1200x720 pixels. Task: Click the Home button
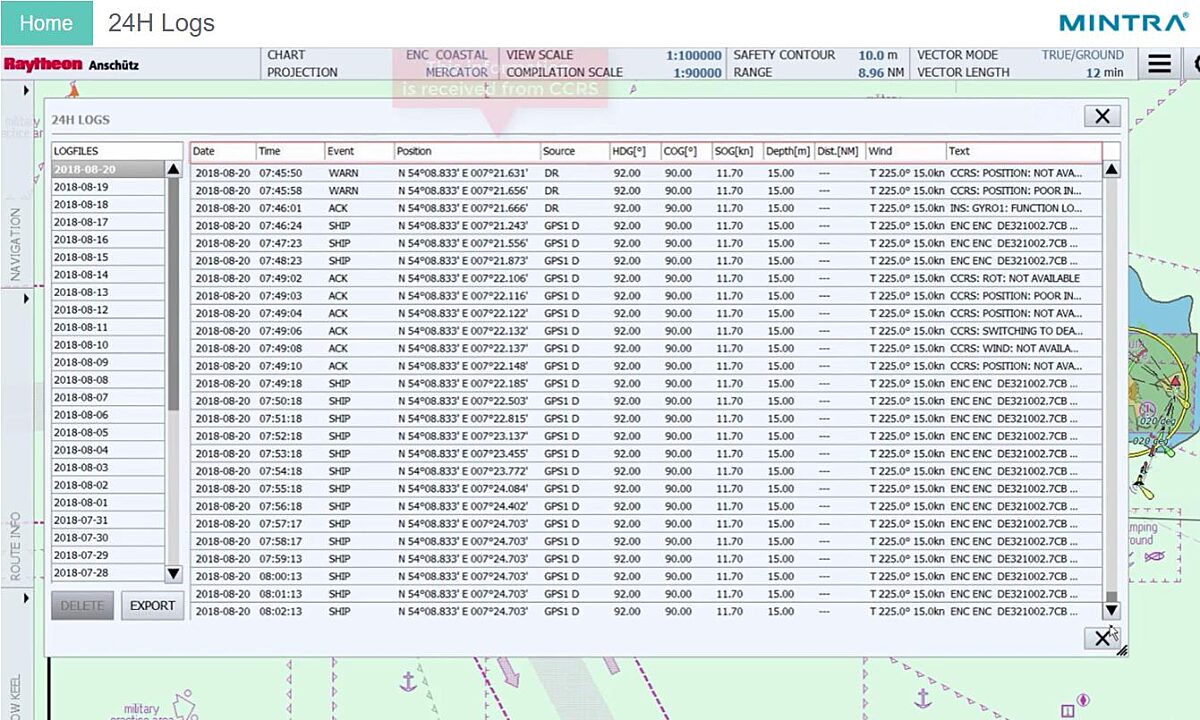pyautogui.click(x=46, y=23)
